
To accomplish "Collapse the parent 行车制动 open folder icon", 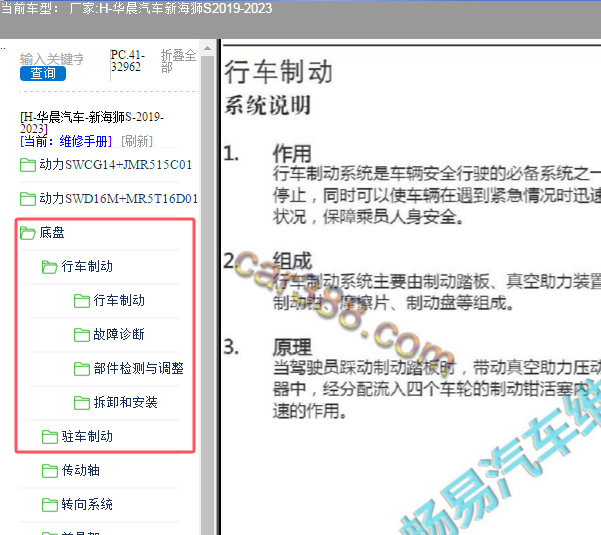I will pos(49,267).
